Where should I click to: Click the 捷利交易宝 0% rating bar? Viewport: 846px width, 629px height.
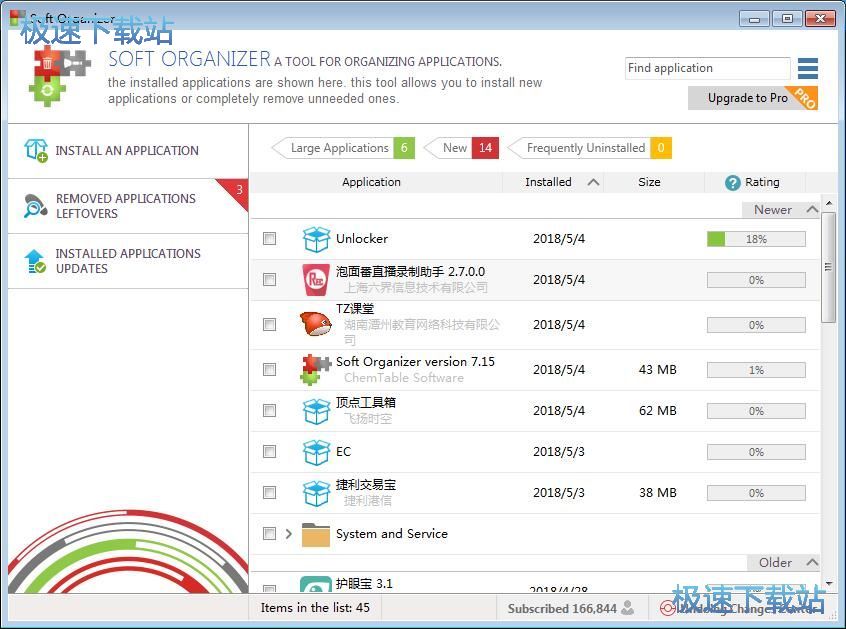point(756,493)
